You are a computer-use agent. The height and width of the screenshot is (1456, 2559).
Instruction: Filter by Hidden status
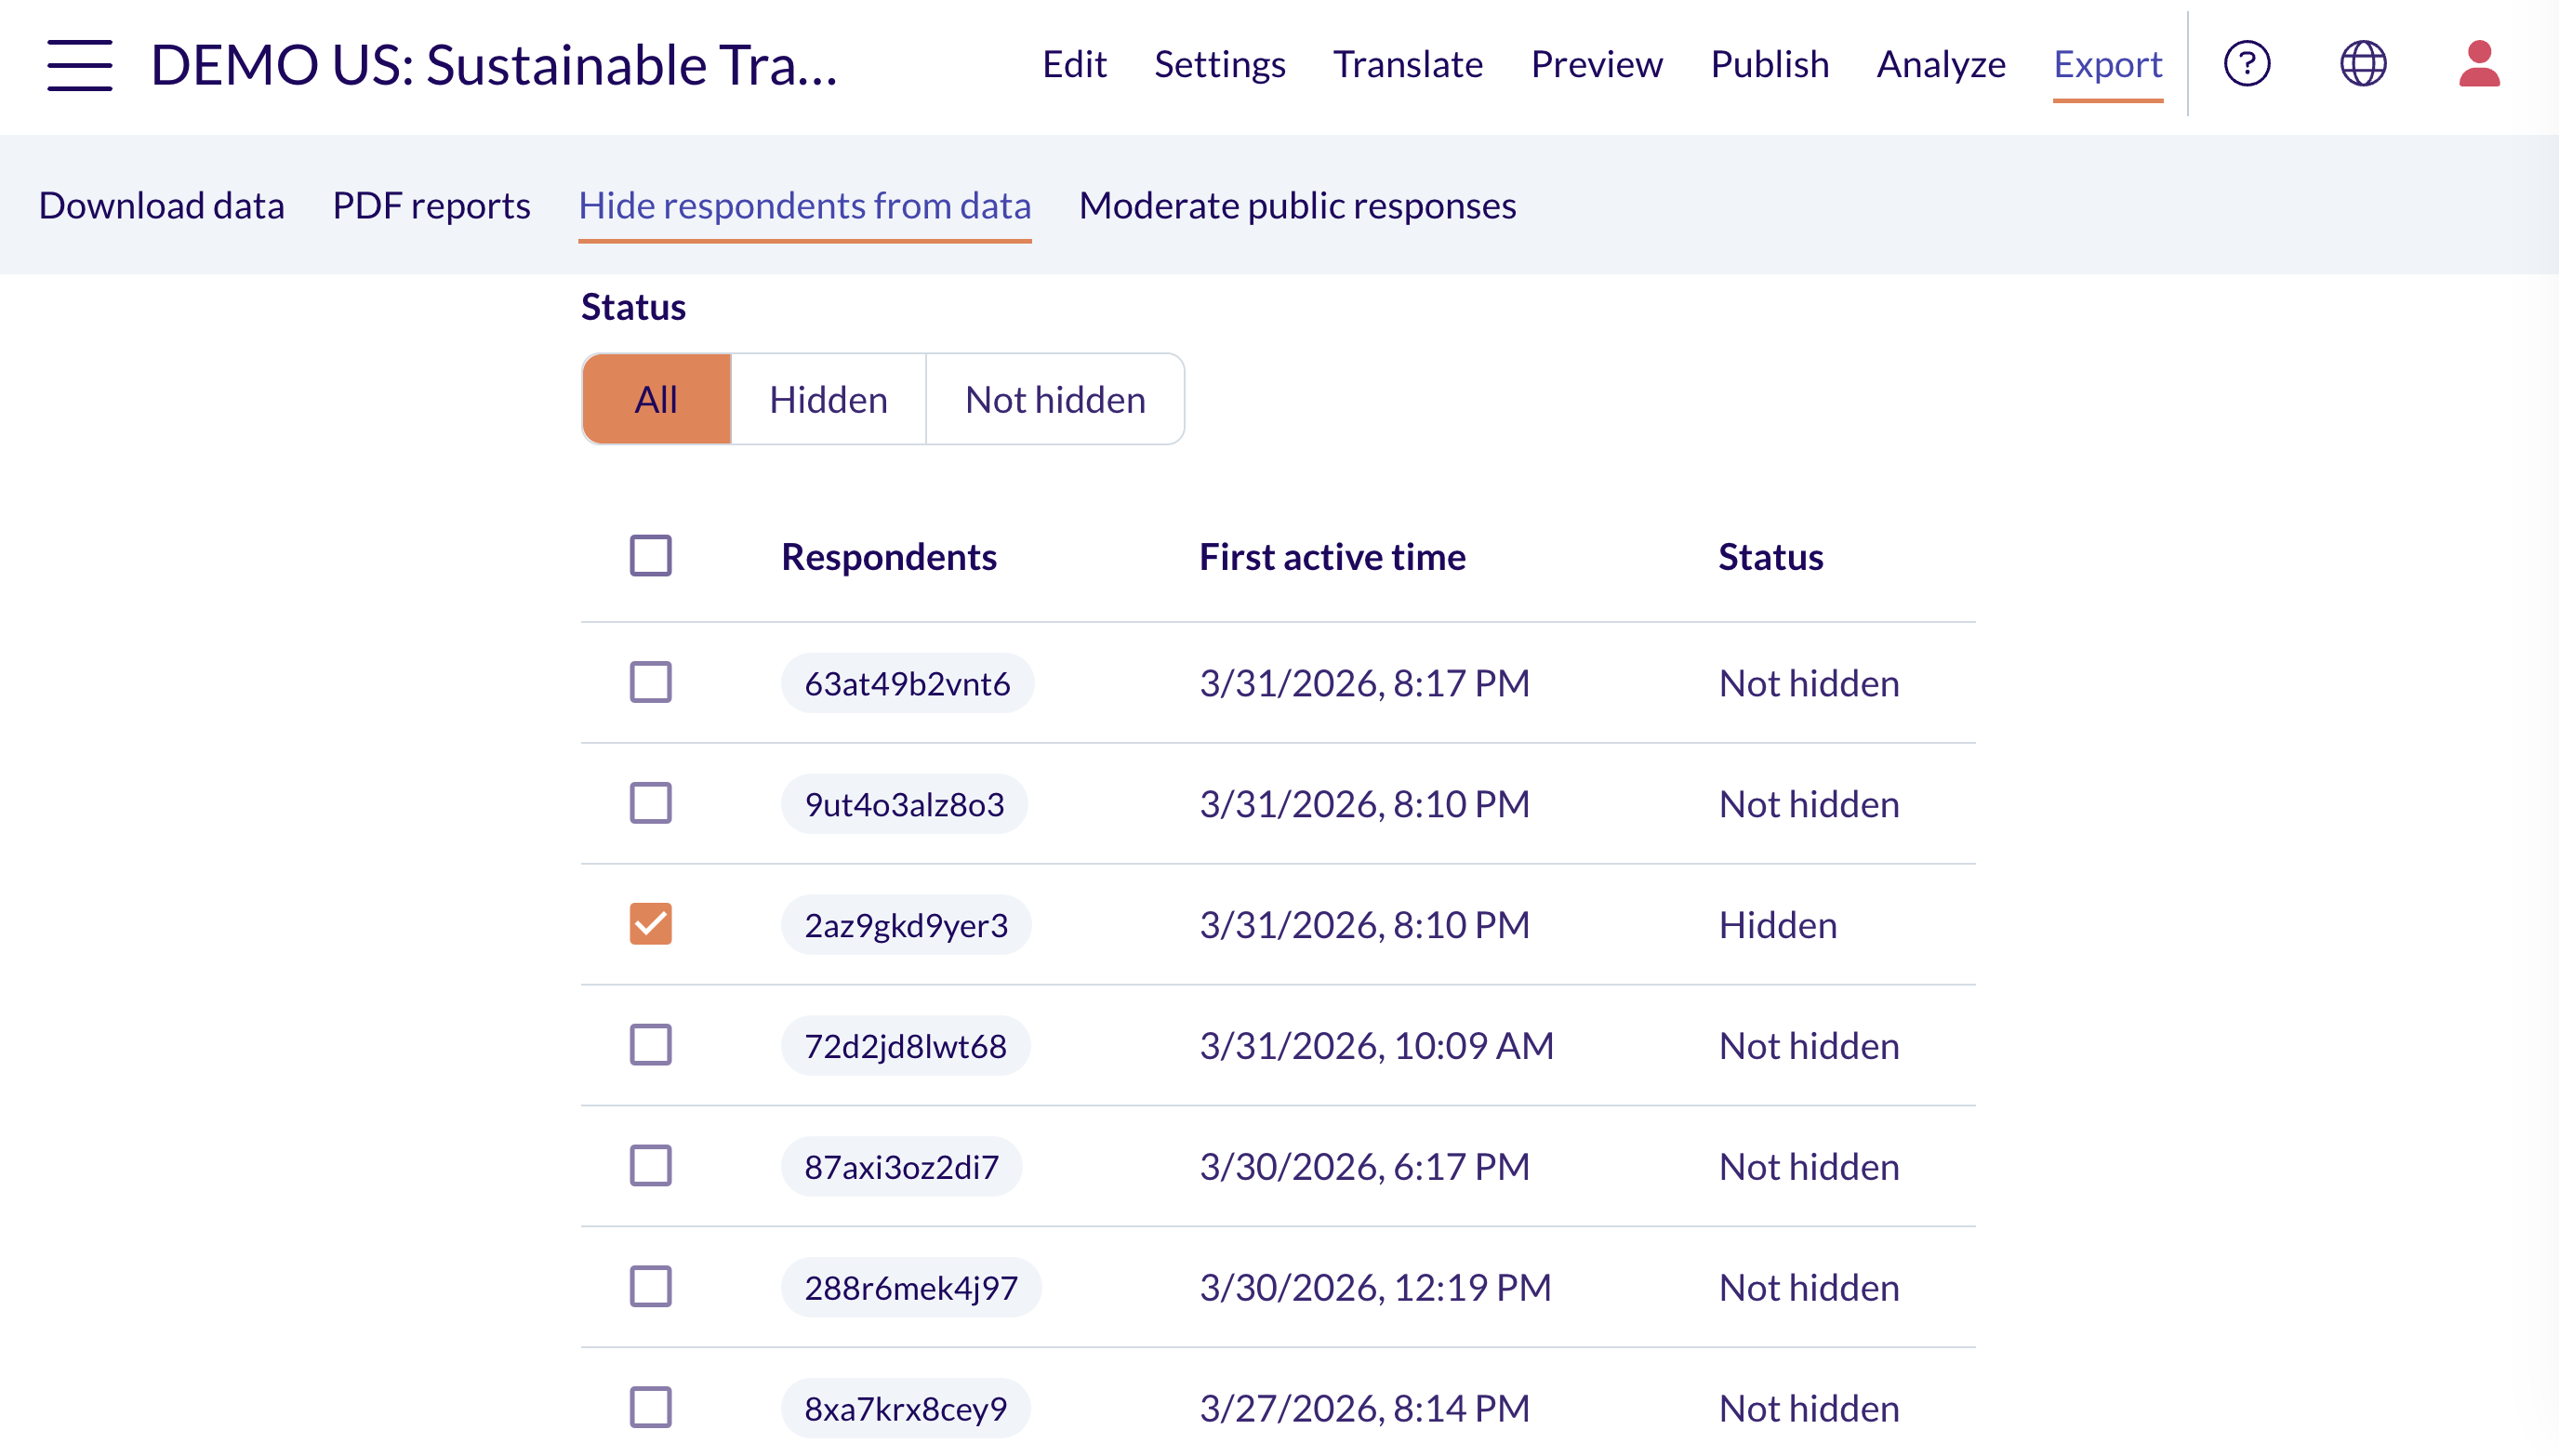coord(828,399)
